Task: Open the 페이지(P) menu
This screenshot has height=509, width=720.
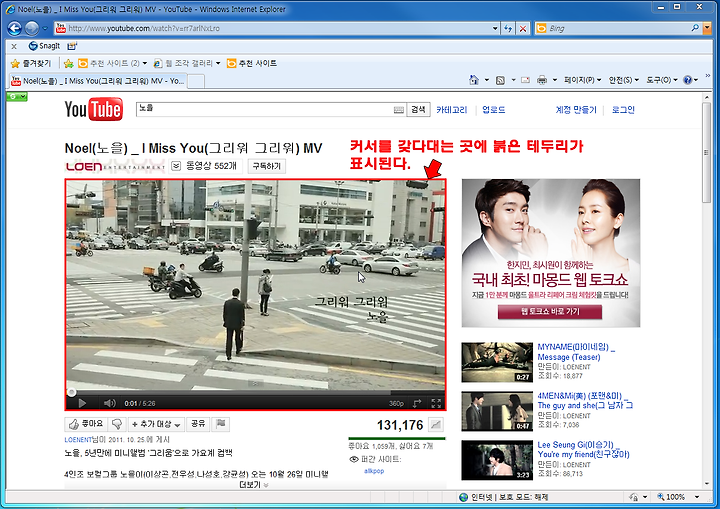Action: tap(582, 80)
